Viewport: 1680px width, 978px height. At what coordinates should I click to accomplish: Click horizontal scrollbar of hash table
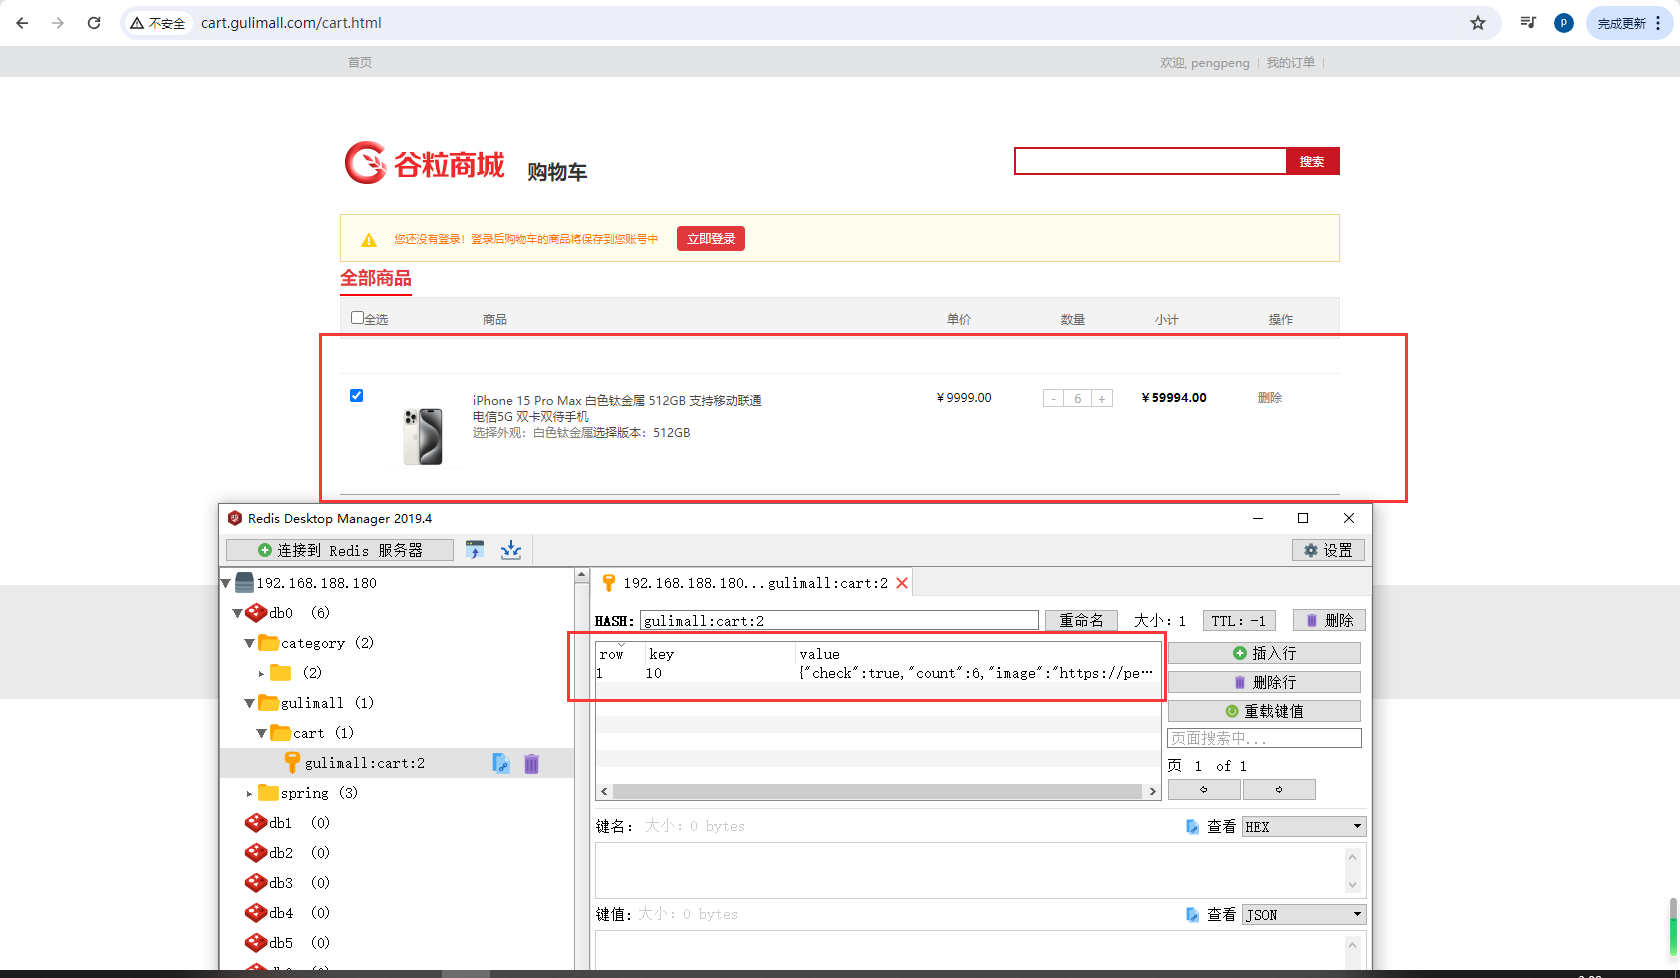pyautogui.click(x=877, y=791)
